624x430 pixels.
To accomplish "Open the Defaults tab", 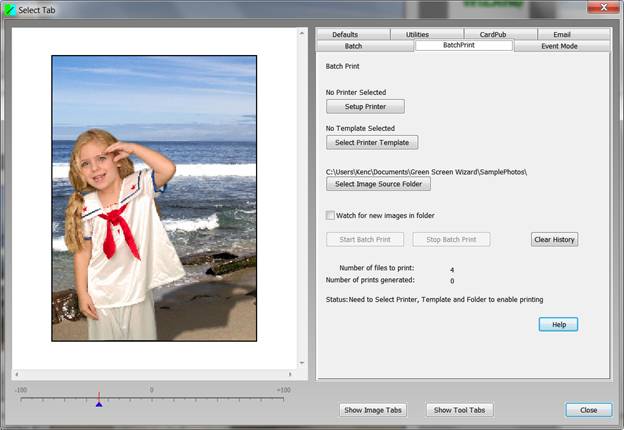I will [345, 35].
